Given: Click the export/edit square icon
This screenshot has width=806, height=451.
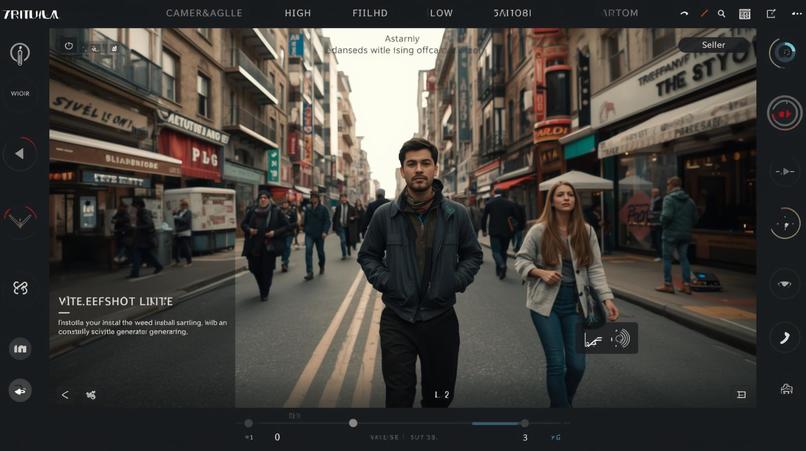Looking at the screenshot, I should click(x=771, y=14).
